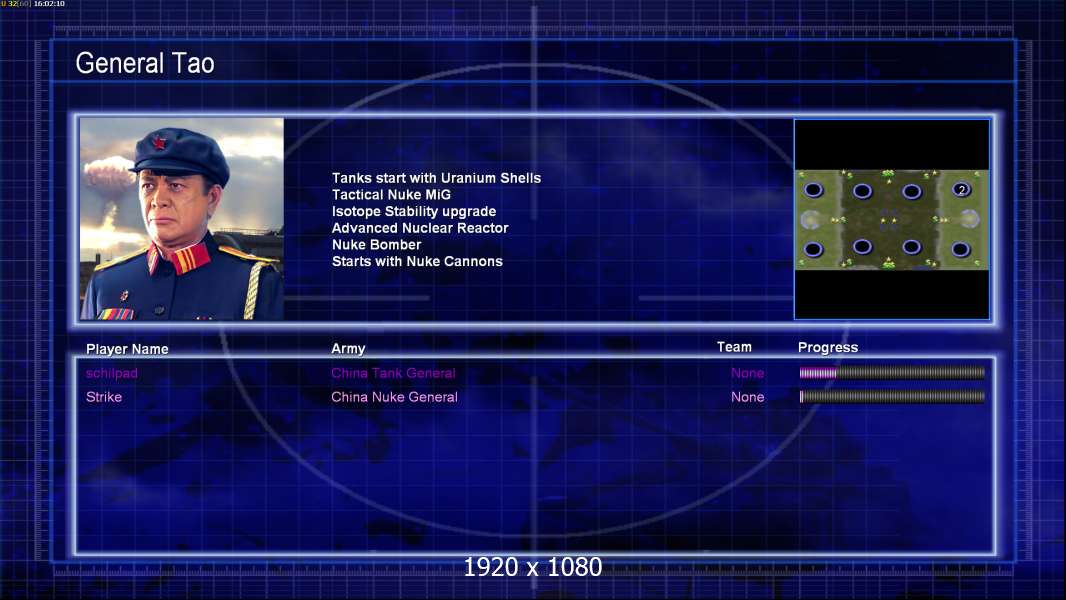Click schilpad's loading progress bar
This screenshot has width=1066, height=600.
(x=892, y=372)
